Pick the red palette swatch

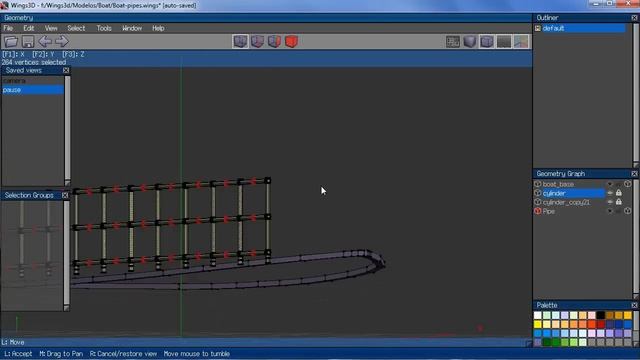[x=601, y=324]
